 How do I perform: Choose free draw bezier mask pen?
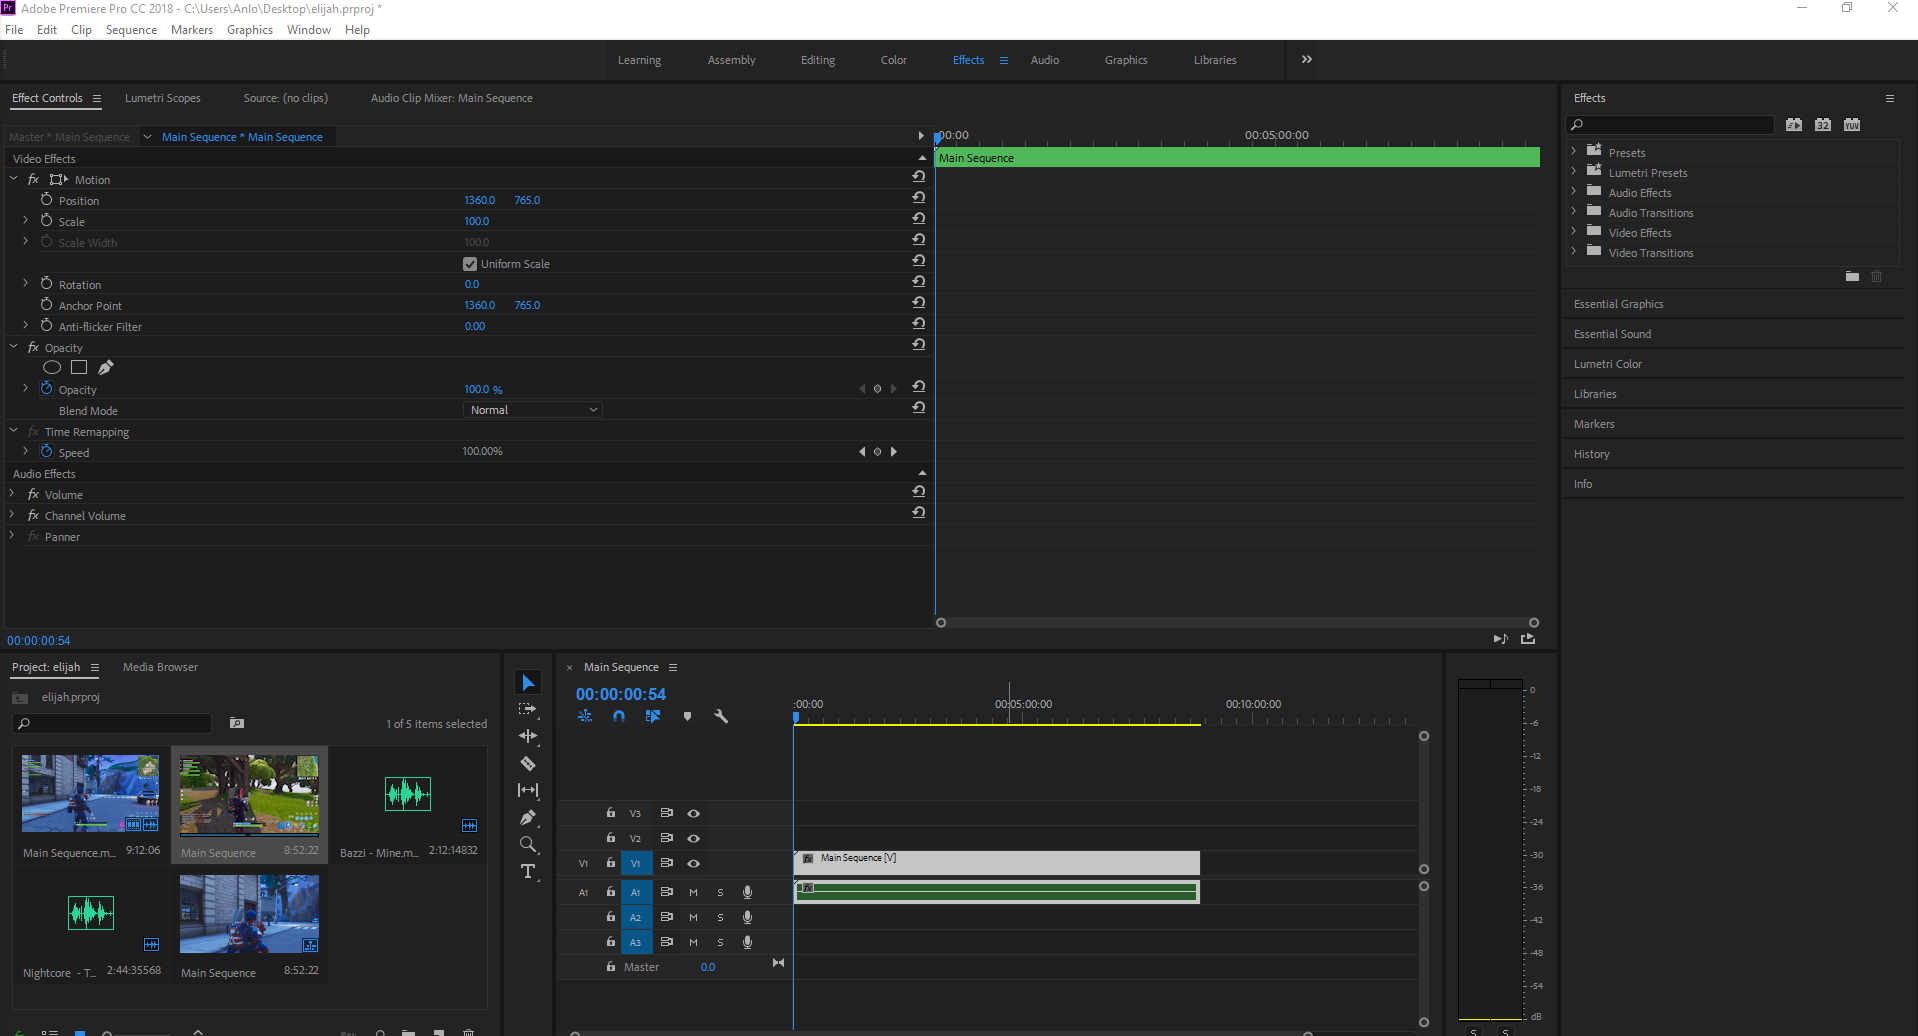[x=106, y=368]
